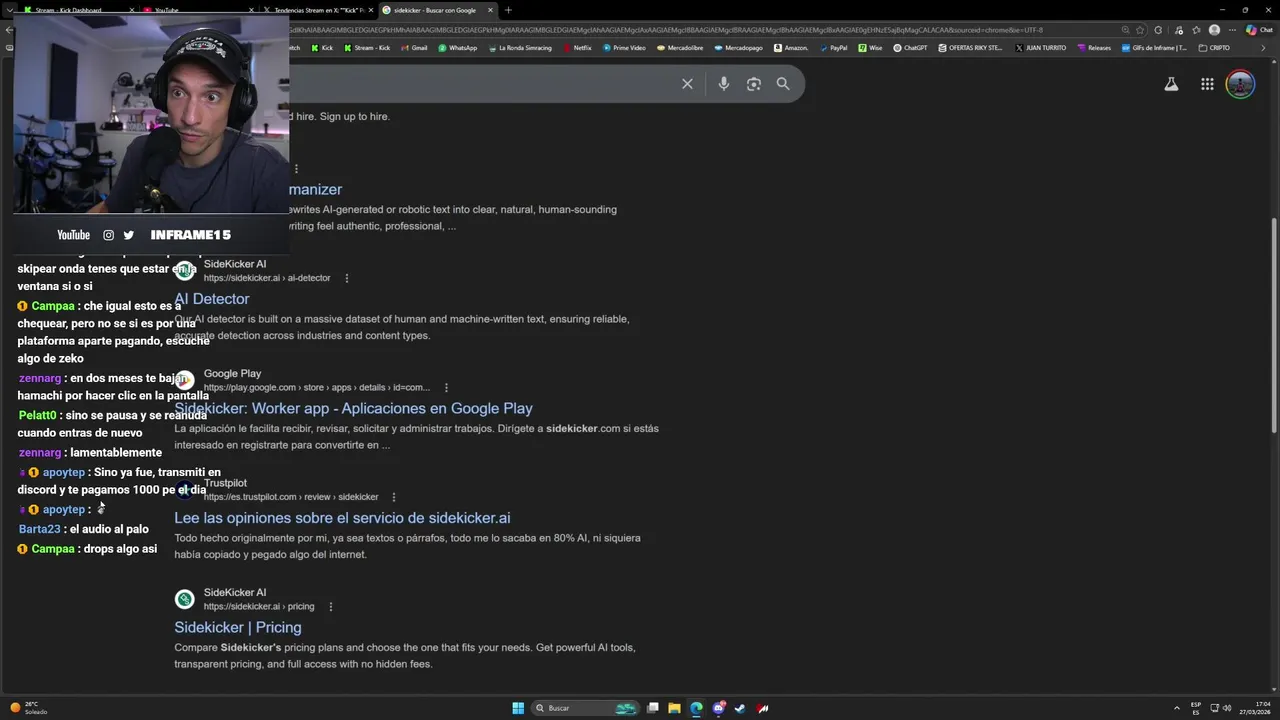Open Discord from the taskbar

tap(718, 708)
